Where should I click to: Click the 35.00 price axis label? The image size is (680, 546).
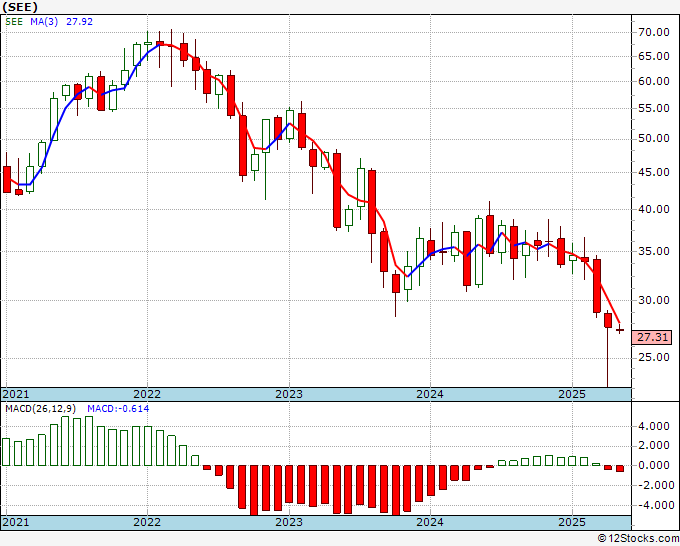pos(654,252)
